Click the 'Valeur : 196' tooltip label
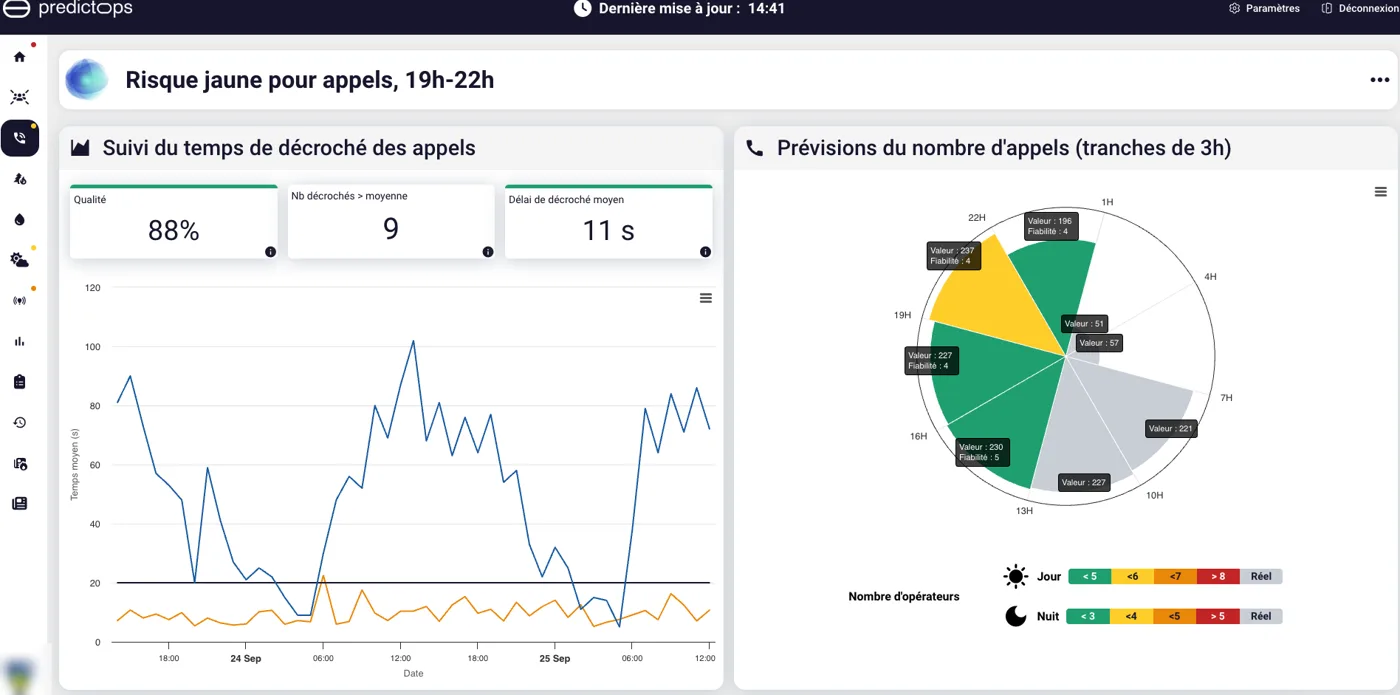The width and height of the screenshot is (1400, 695). [1051, 226]
